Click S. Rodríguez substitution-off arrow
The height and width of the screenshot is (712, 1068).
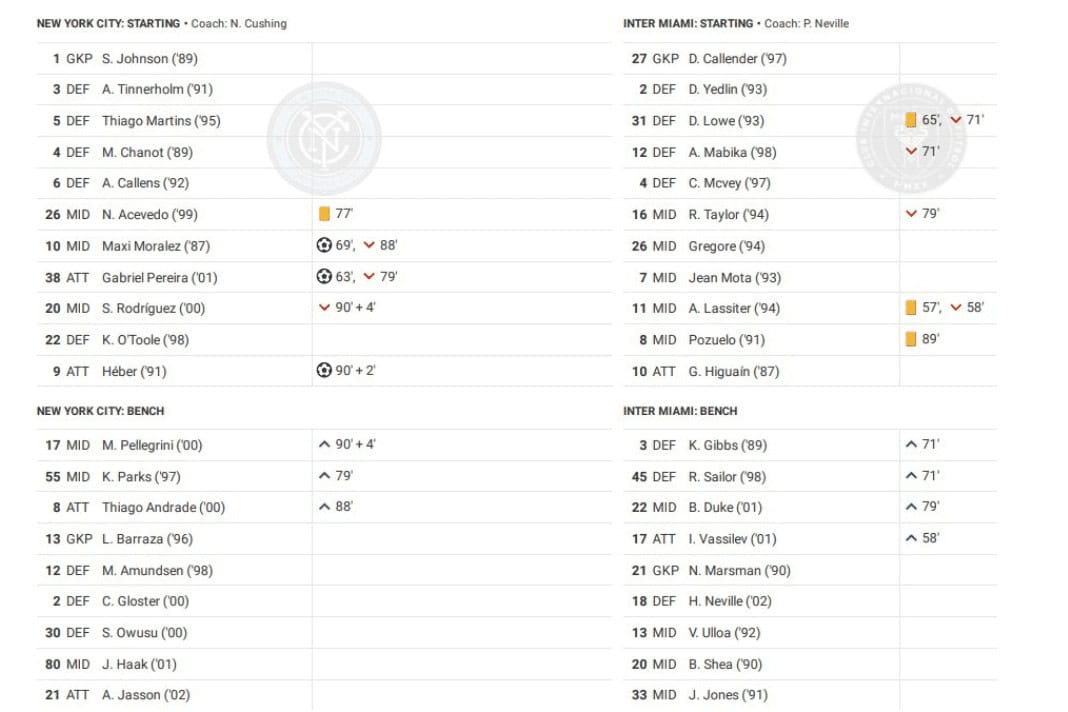pyautogui.click(x=324, y=308)
